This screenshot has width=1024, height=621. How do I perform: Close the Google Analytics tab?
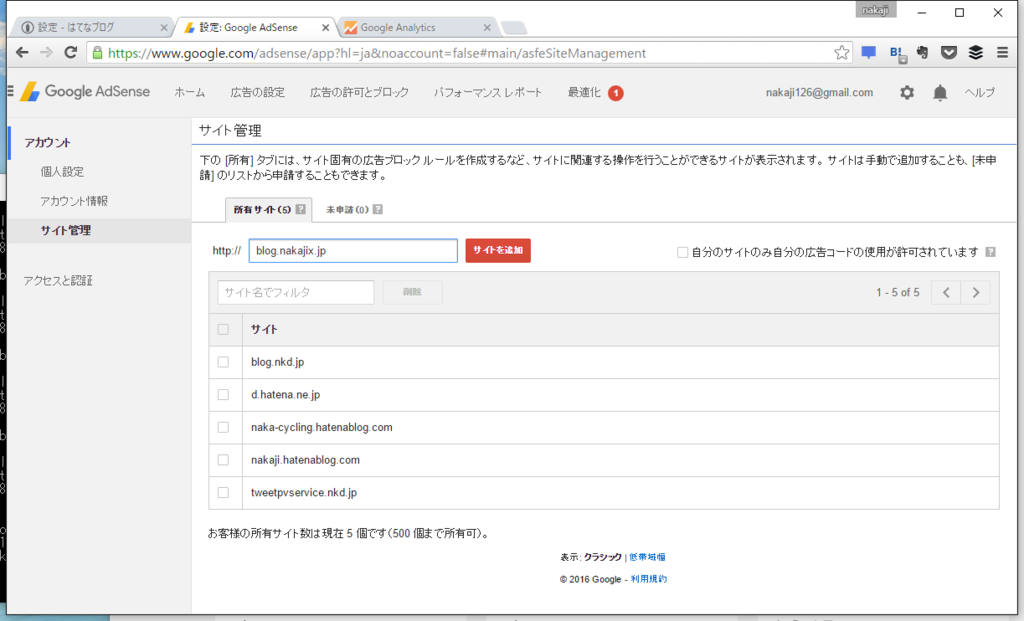pyautogui.click(x=487, y=27)
